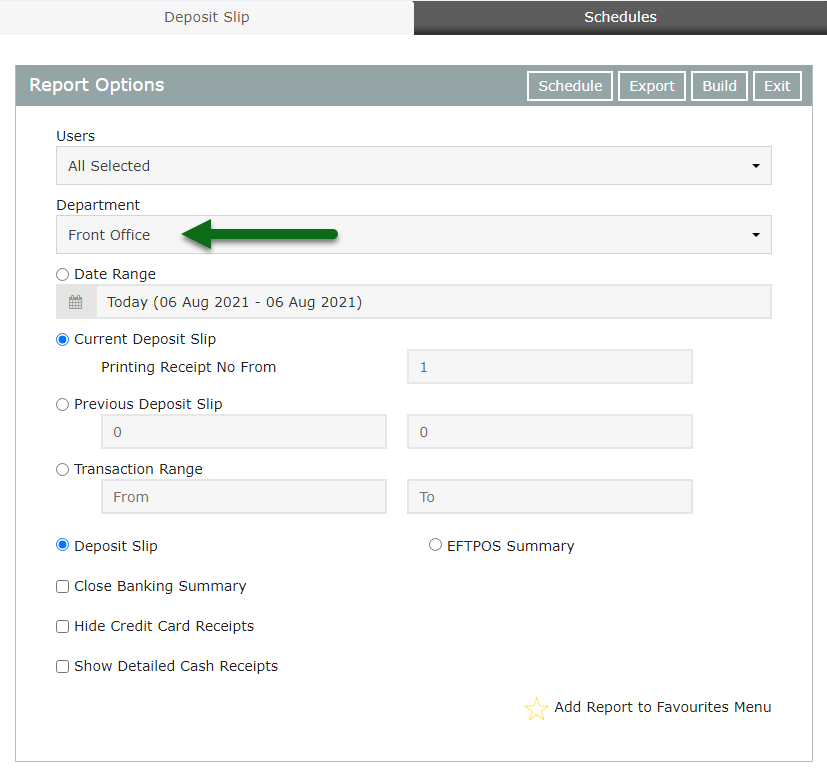Click the calendar icon beside the date range

coord(76,302)
